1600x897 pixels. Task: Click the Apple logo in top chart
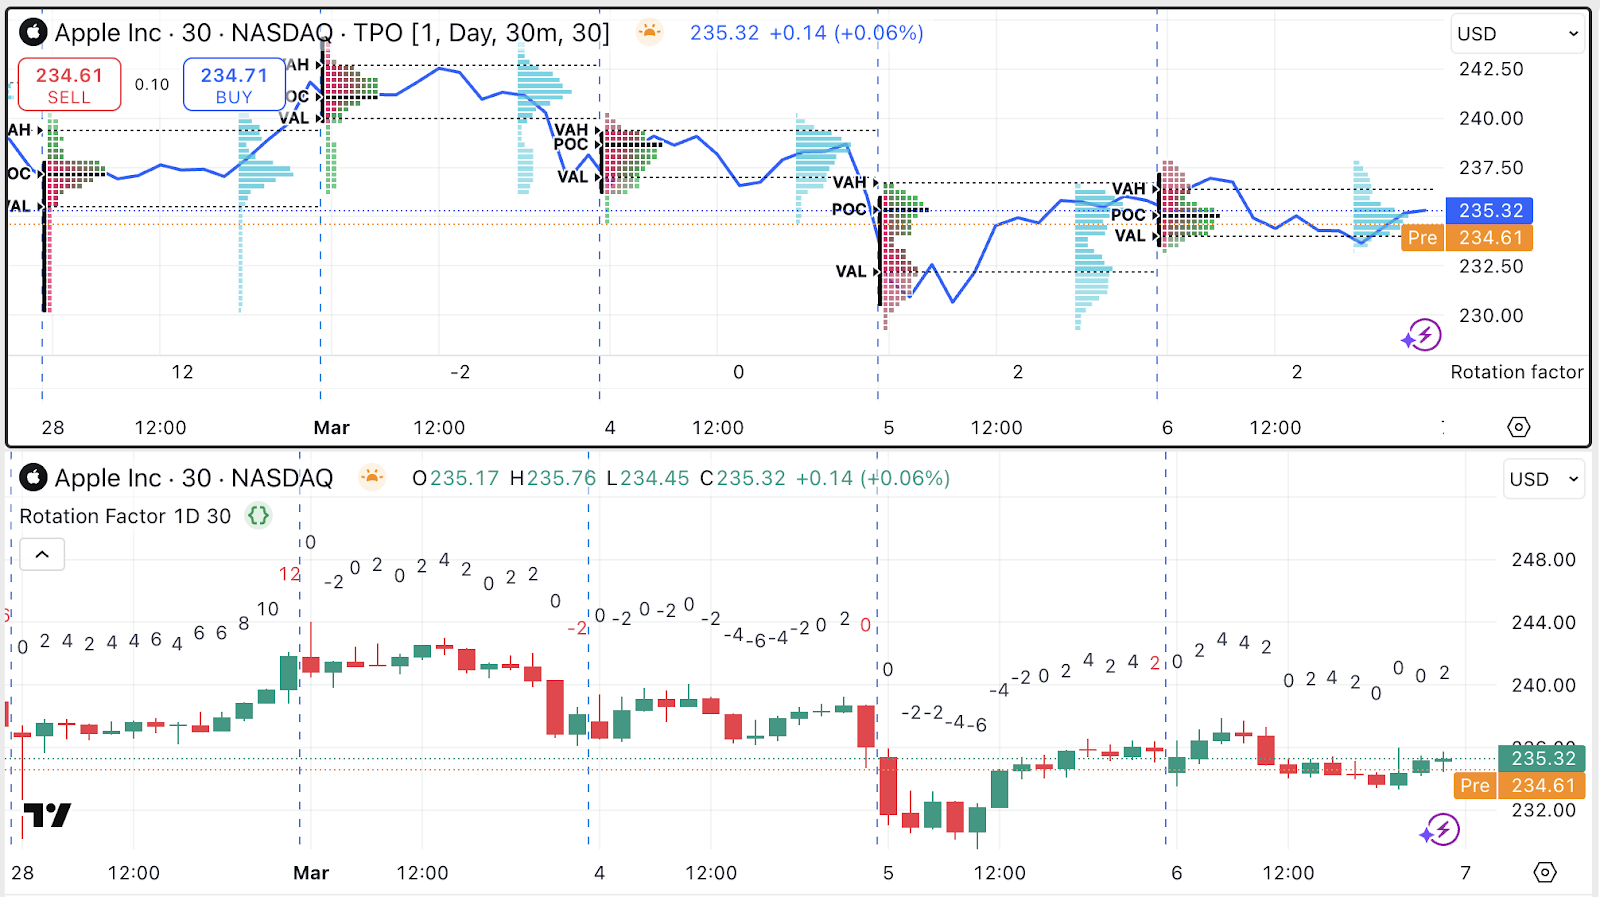click(x=33, y=33)
